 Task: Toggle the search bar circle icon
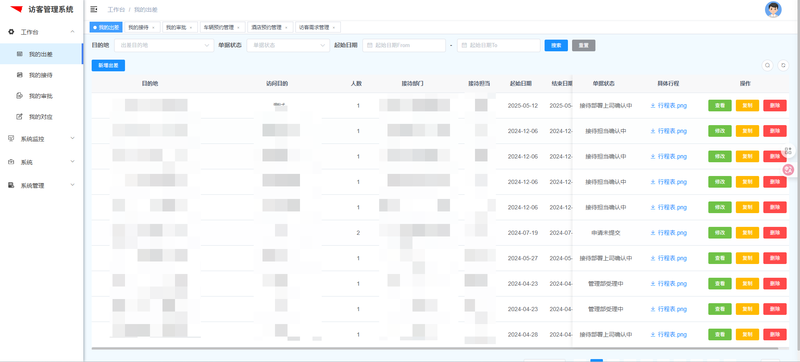pos(767,65)
